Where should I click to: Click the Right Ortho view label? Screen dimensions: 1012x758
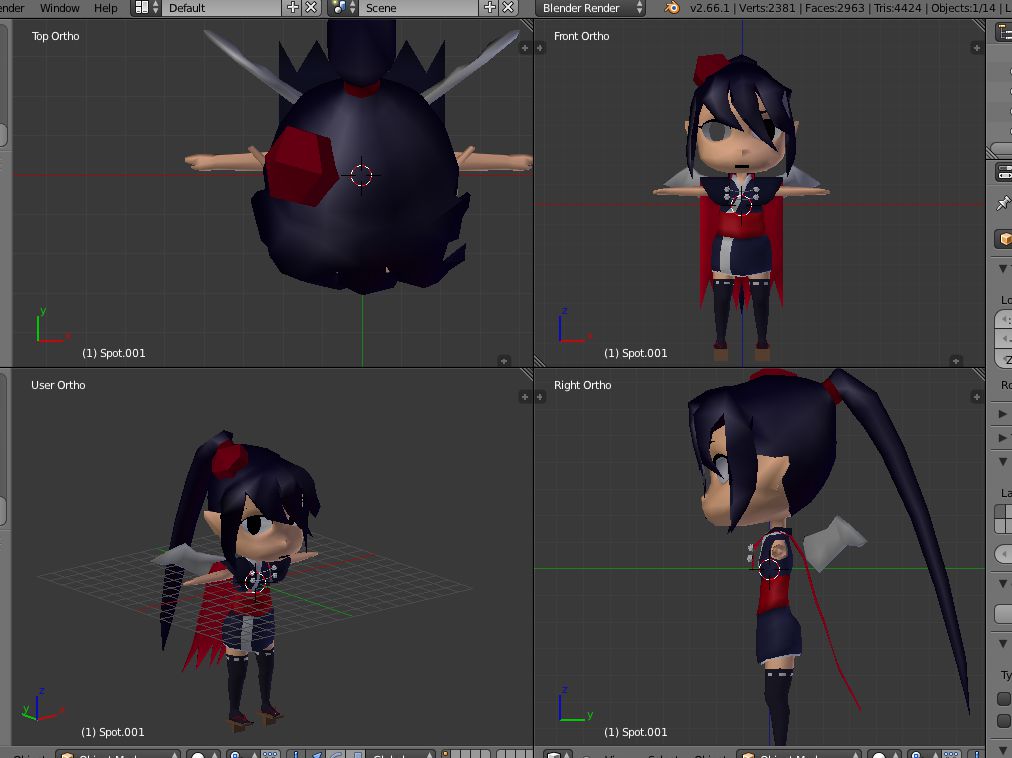[582, 385]
